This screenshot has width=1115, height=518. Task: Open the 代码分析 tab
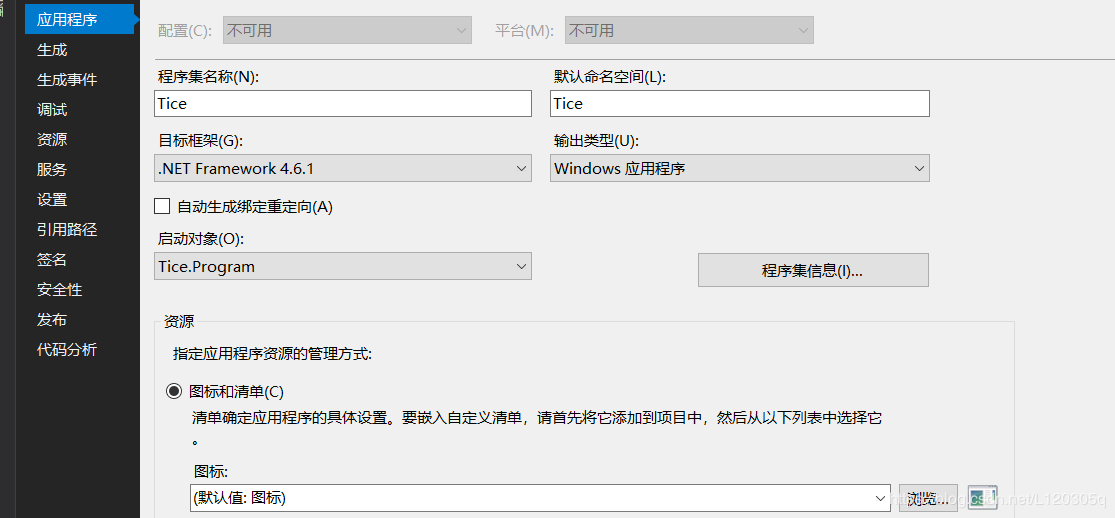tap(67, 349)
